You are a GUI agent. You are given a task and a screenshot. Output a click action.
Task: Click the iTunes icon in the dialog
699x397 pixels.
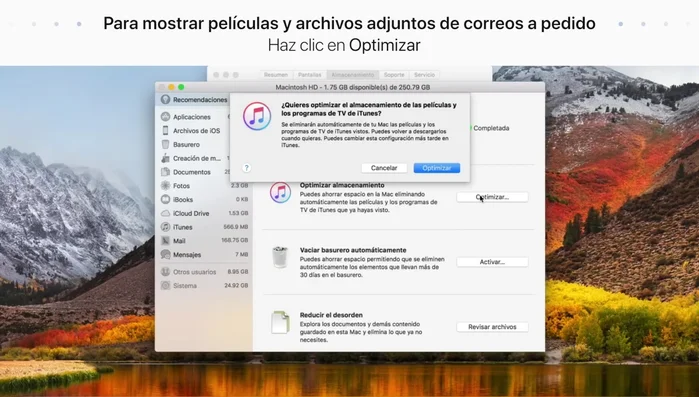click(x=257, y=116)
